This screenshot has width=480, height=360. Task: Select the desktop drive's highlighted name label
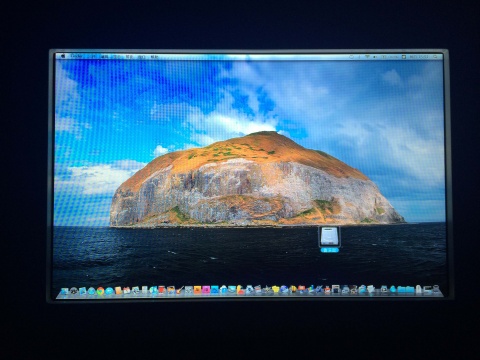coord(329,250)
